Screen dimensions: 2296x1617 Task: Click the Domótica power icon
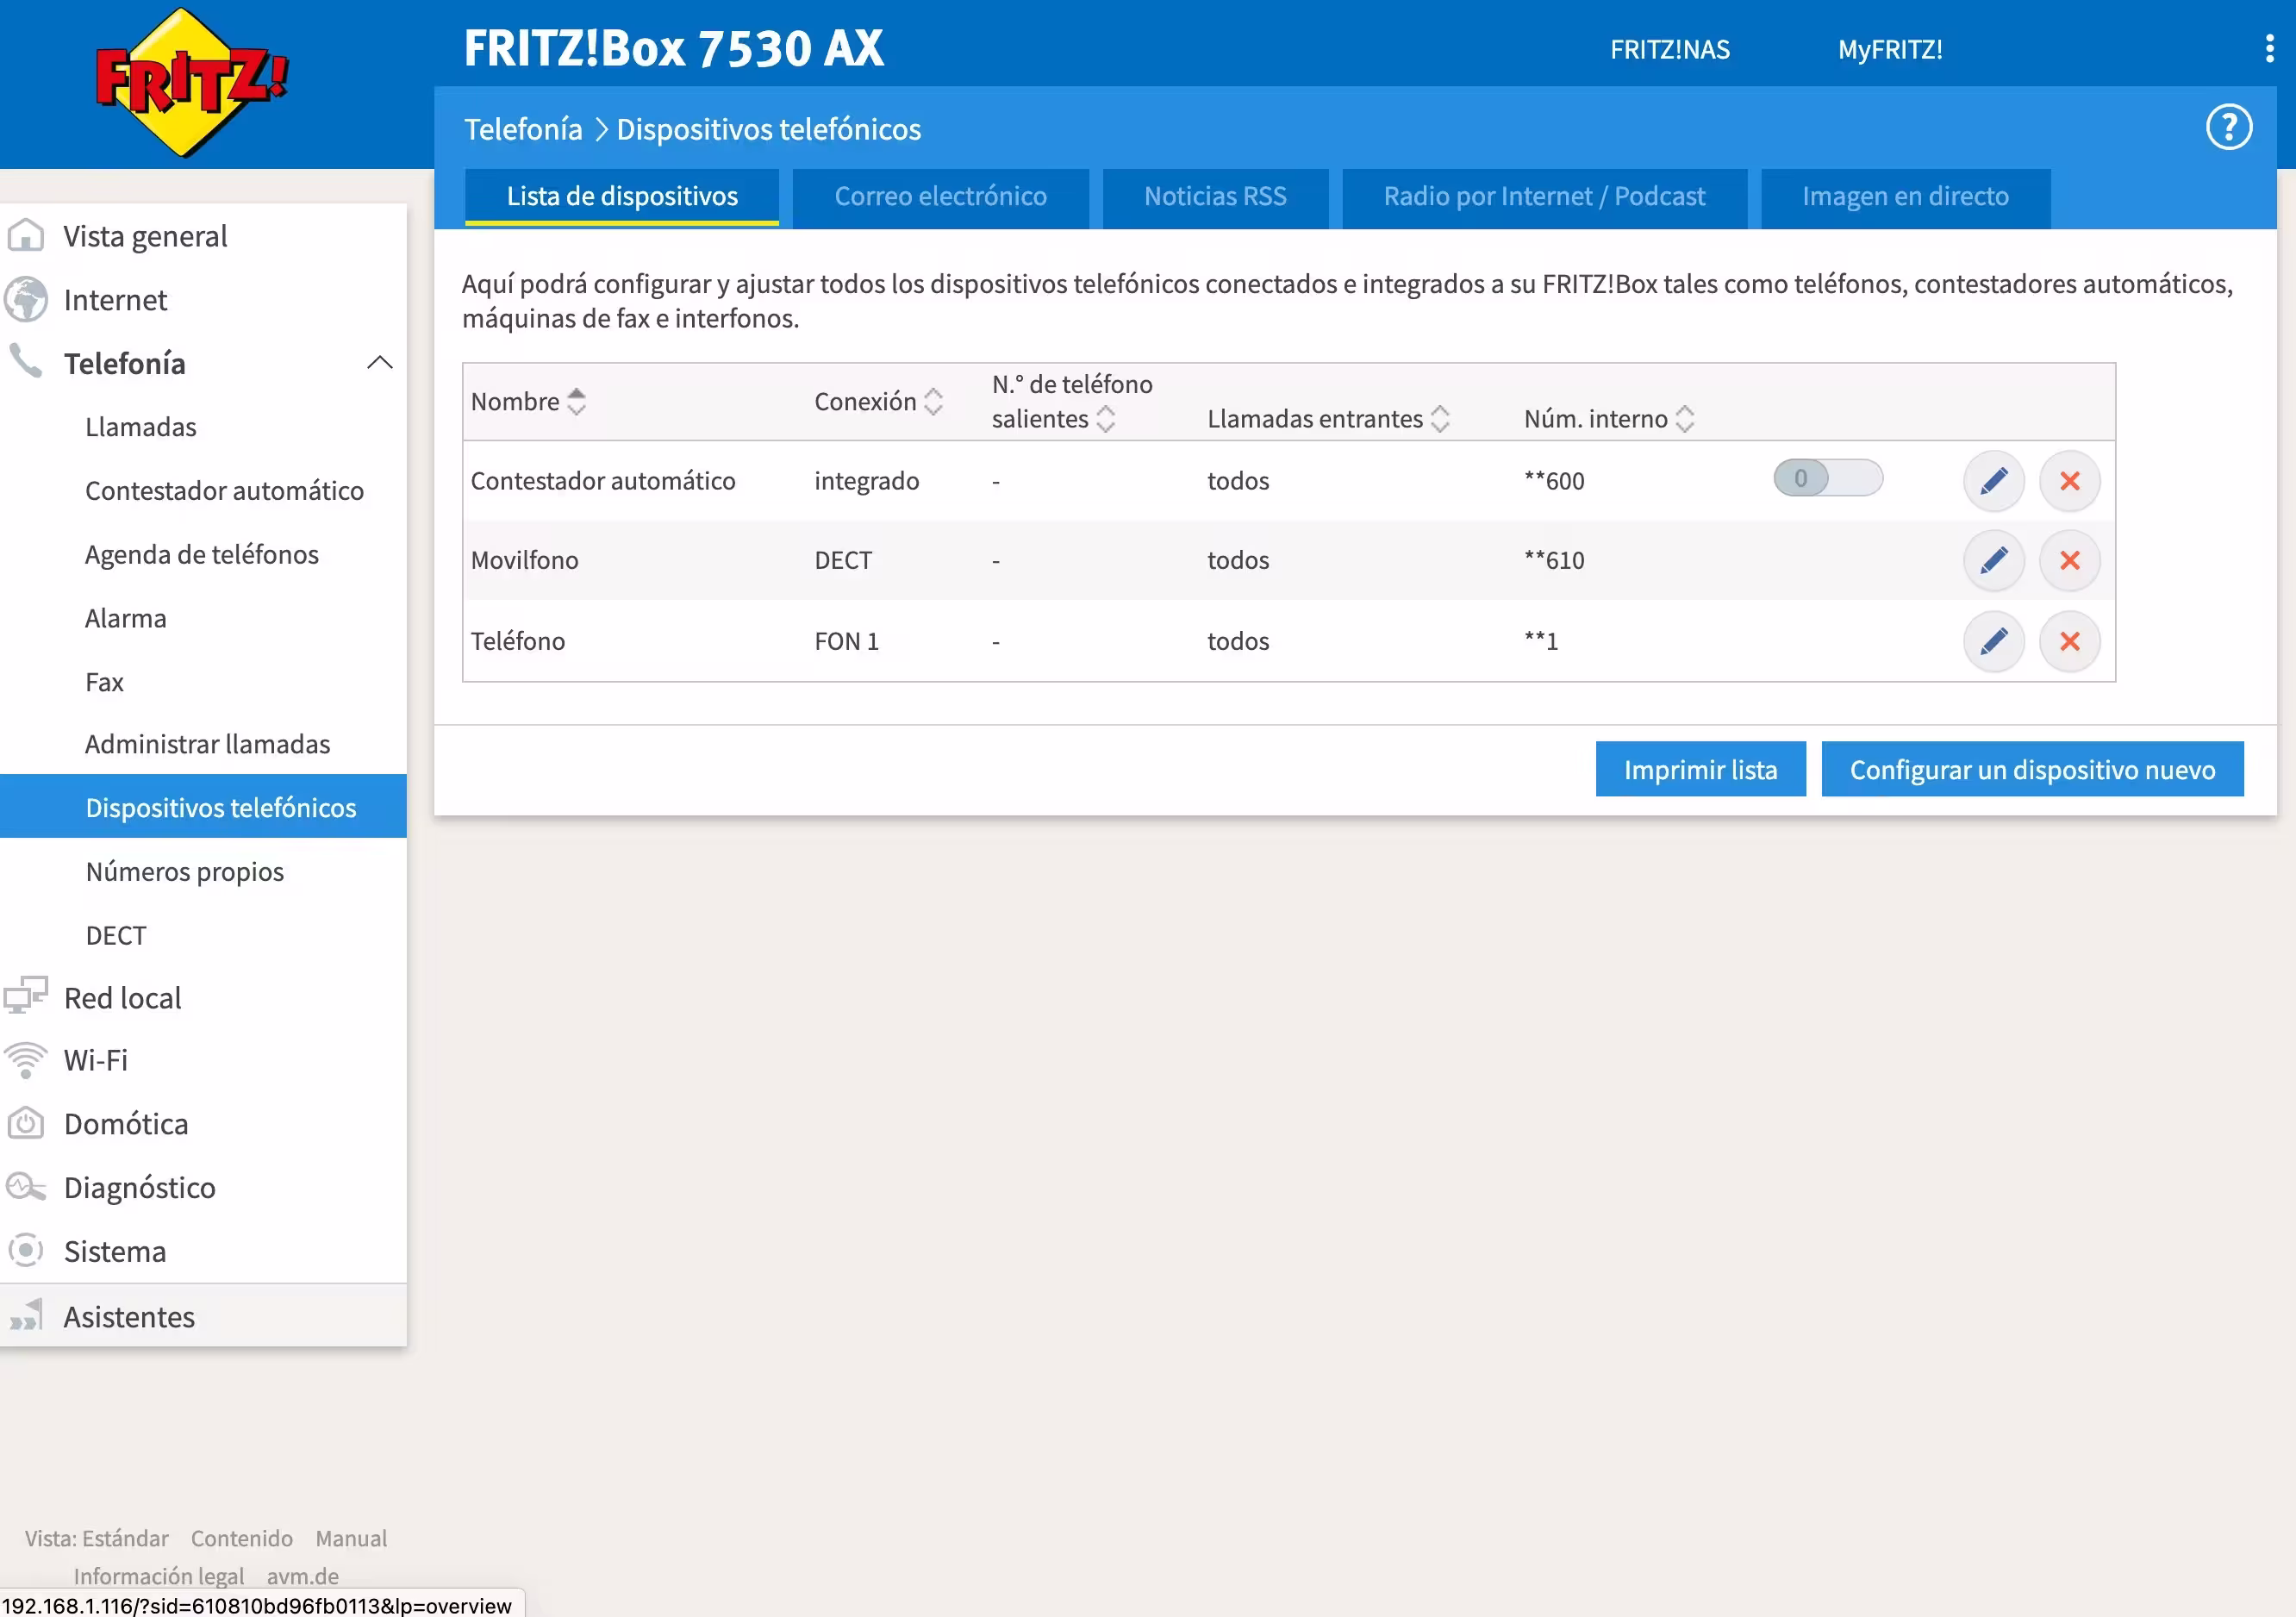26,1123
